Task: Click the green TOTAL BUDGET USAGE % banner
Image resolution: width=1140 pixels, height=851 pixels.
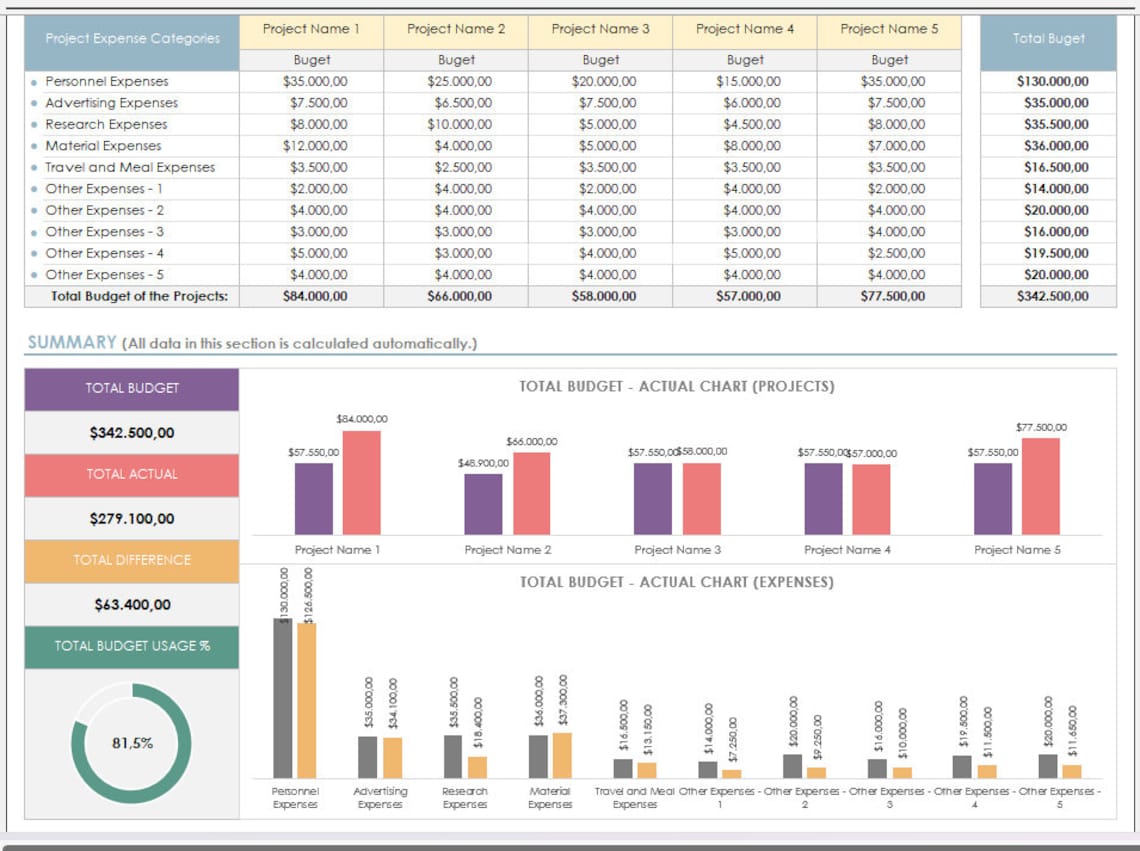Action: pyautogui.click(x=131, y=647)
